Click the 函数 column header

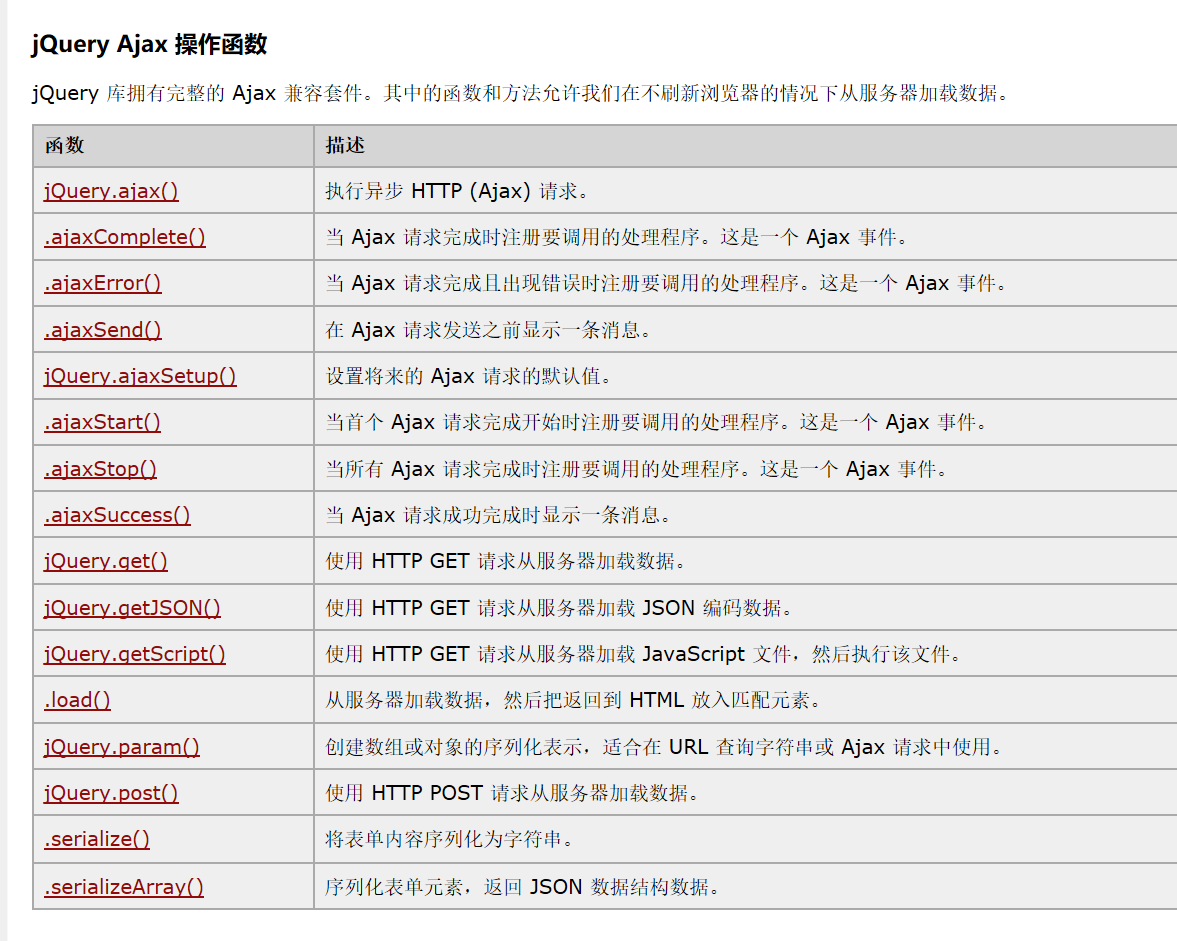click(x=65, y=146)
